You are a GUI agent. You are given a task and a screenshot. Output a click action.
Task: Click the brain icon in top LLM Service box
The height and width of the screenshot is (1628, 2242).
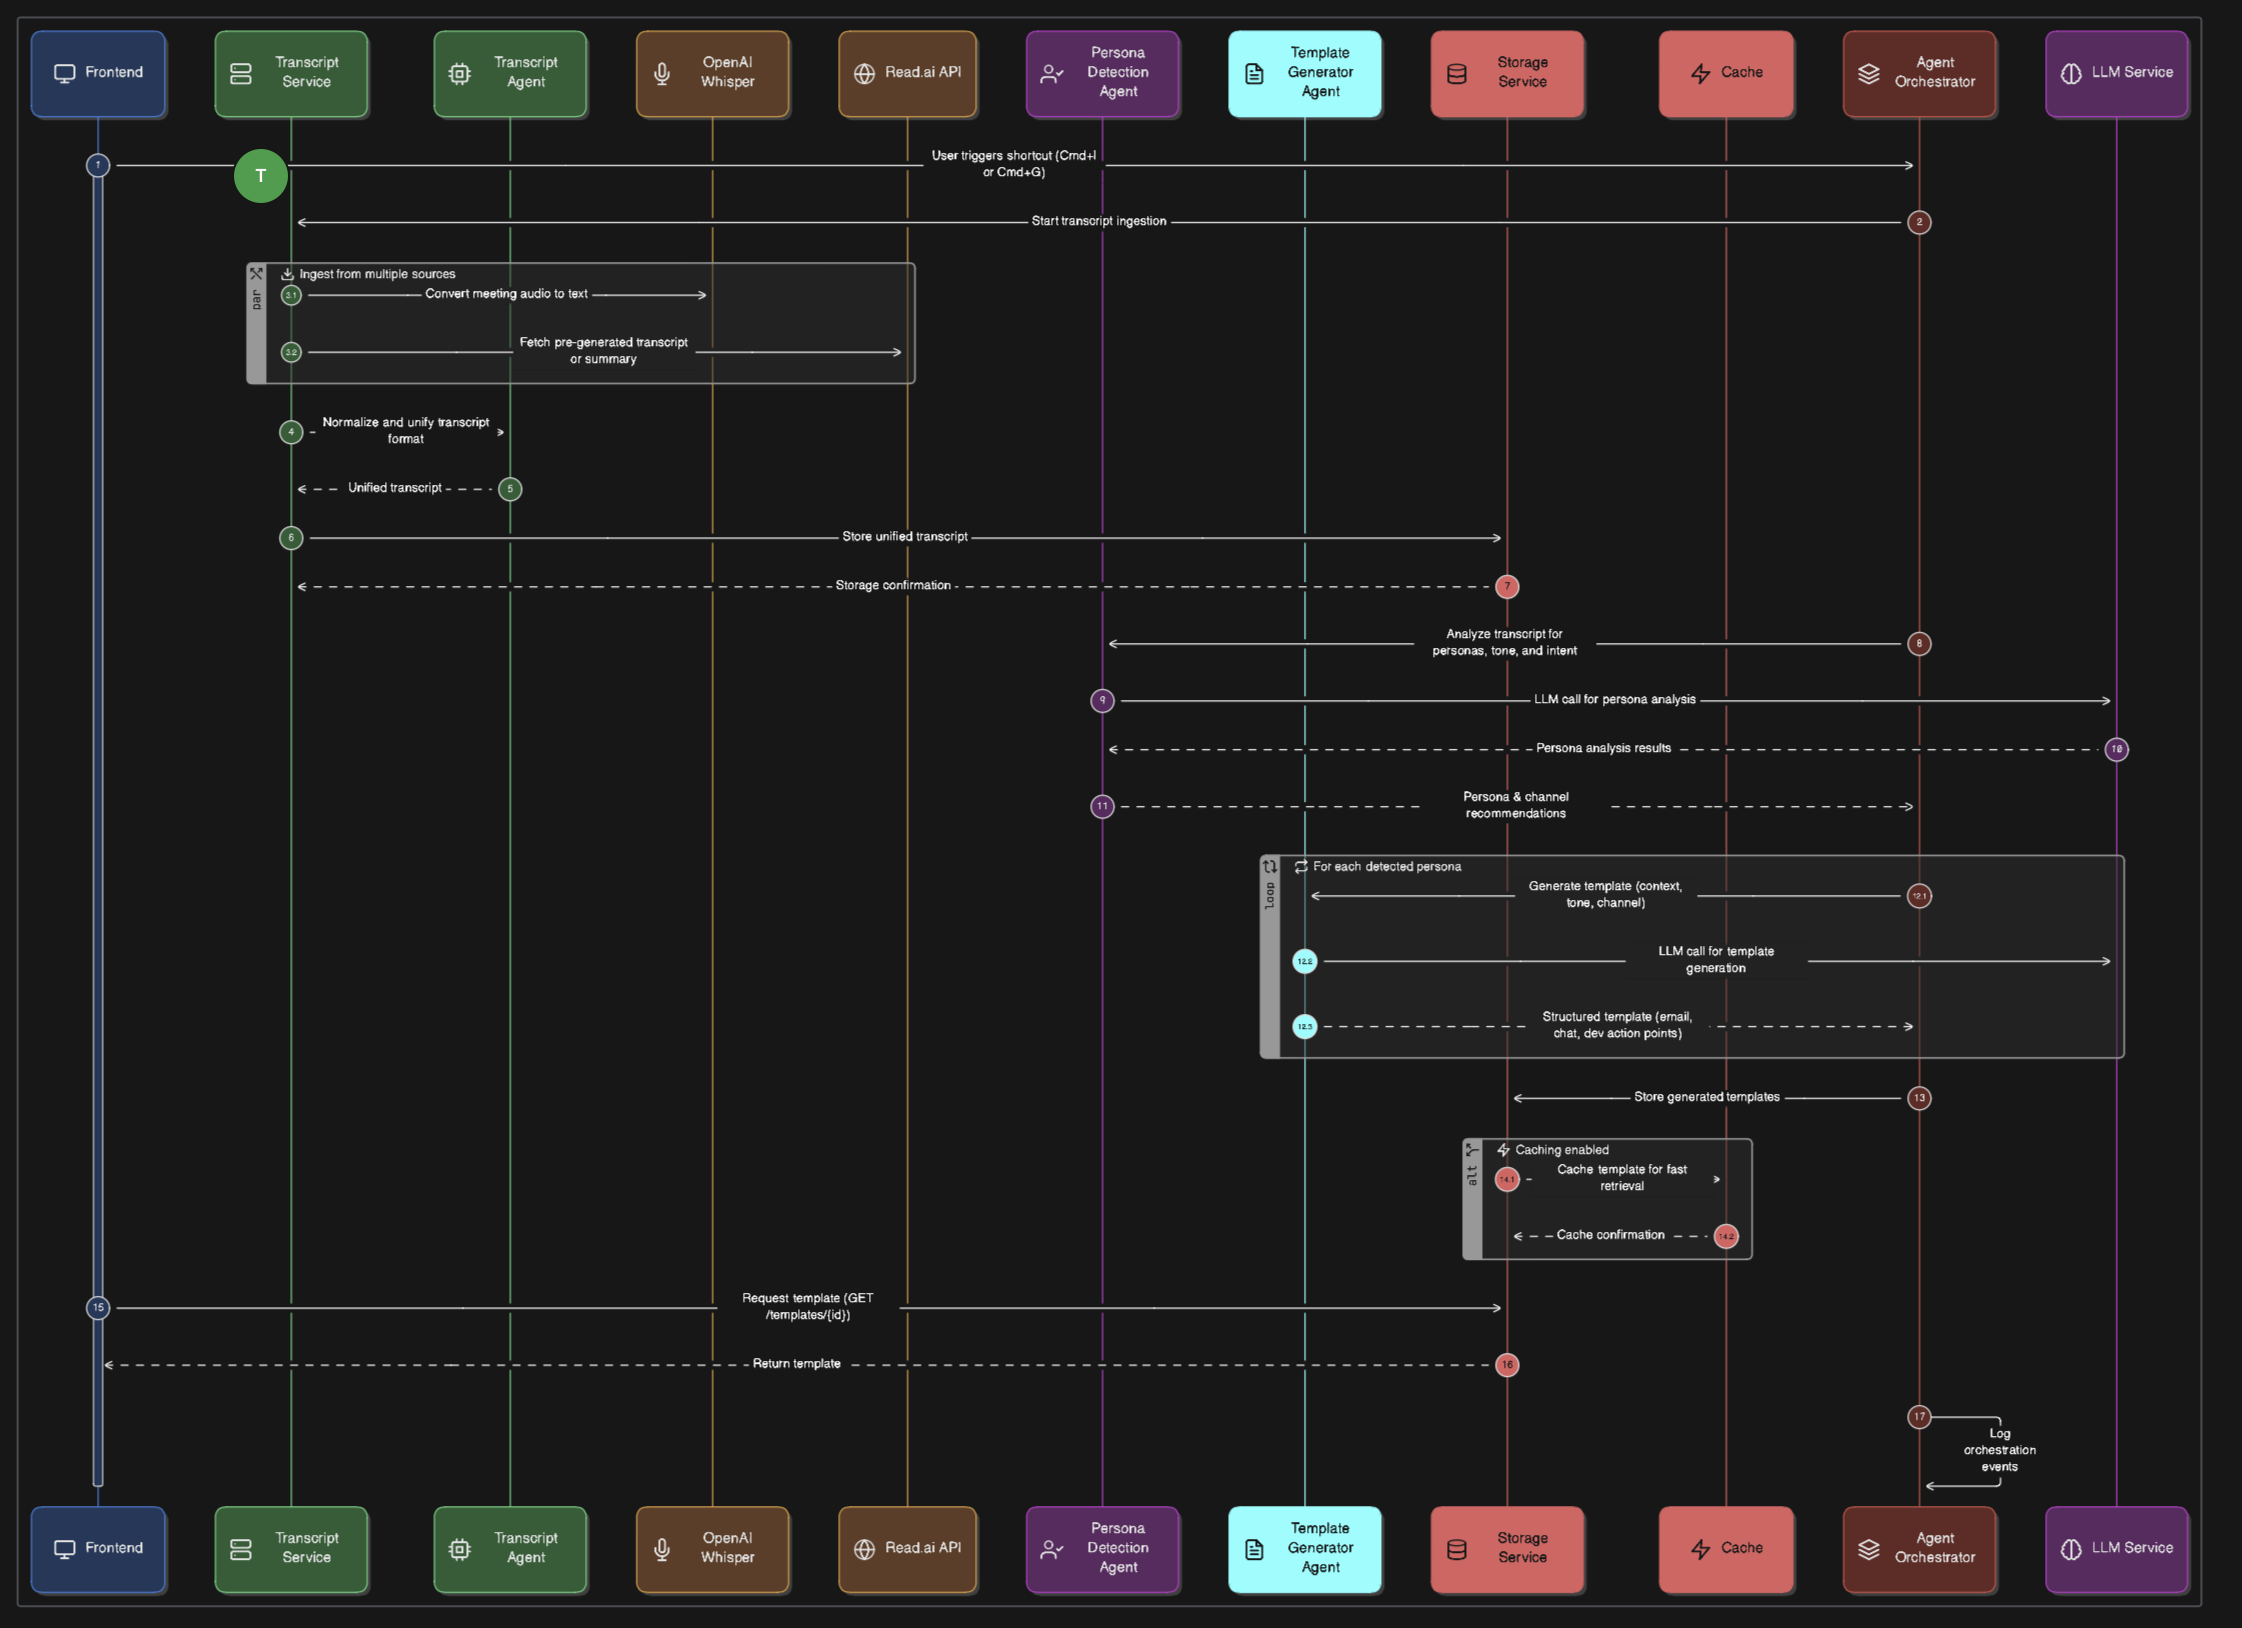pos(2071,73)
